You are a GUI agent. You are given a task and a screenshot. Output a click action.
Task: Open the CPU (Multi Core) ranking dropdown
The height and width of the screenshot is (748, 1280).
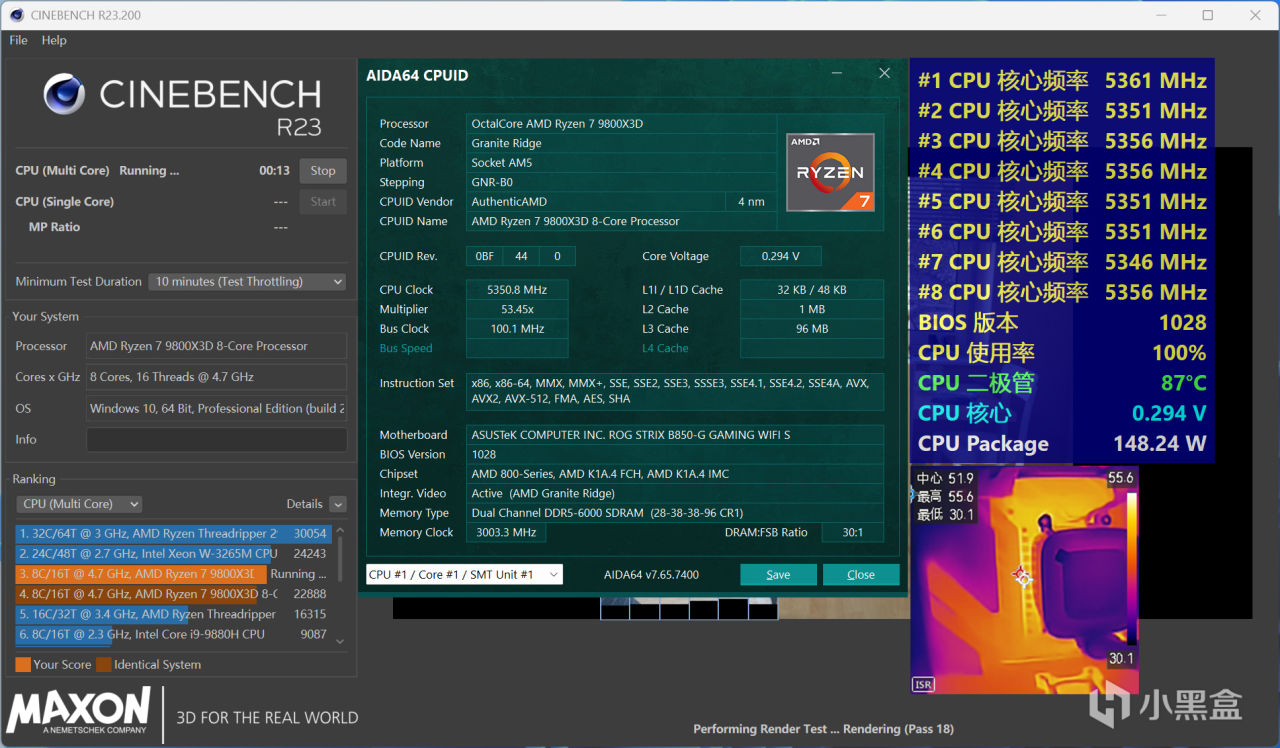80,504
